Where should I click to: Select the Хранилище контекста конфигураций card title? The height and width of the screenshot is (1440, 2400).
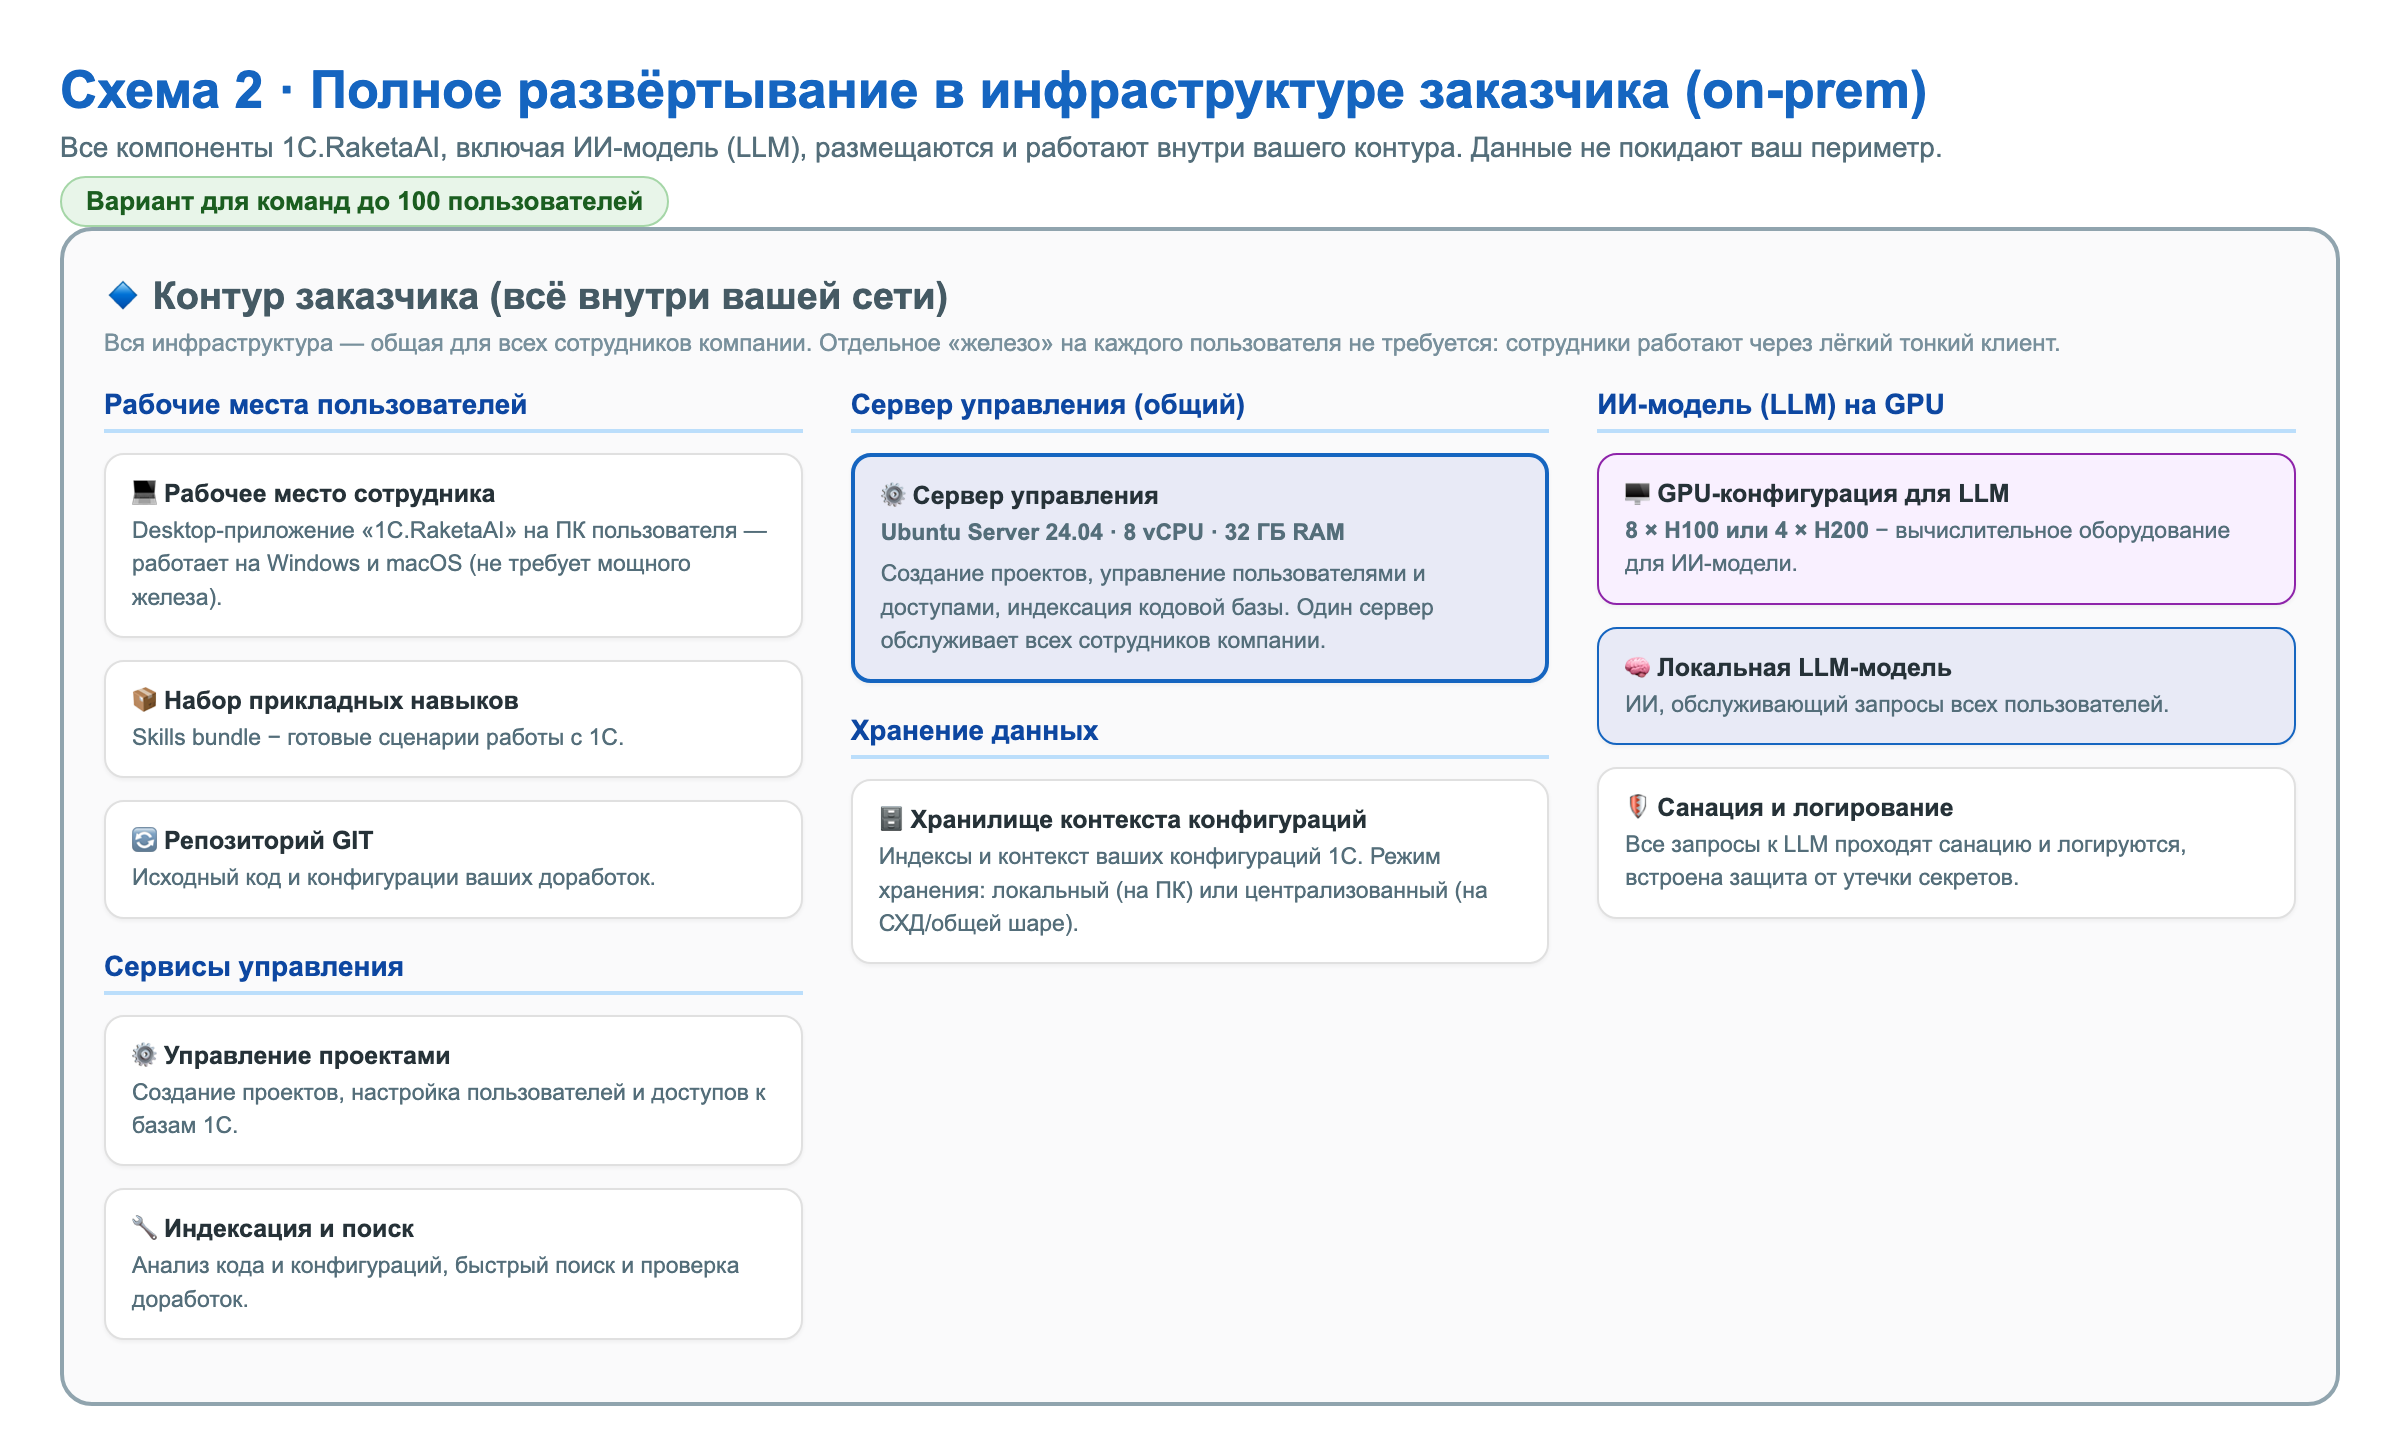click(x=1138, y=819)
